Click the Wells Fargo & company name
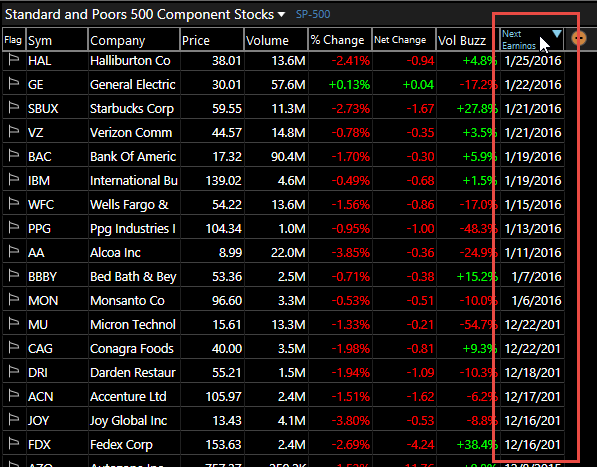The height and width of the screenshot is (467, 597). pos(129,204)
